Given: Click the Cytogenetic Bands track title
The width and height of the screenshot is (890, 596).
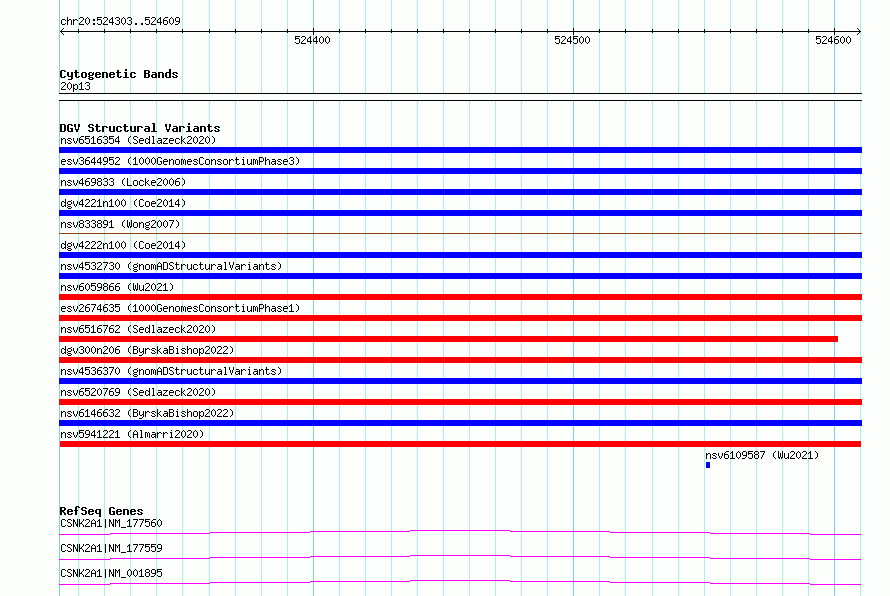Looking at the screenshot, I should coord(119,74).
